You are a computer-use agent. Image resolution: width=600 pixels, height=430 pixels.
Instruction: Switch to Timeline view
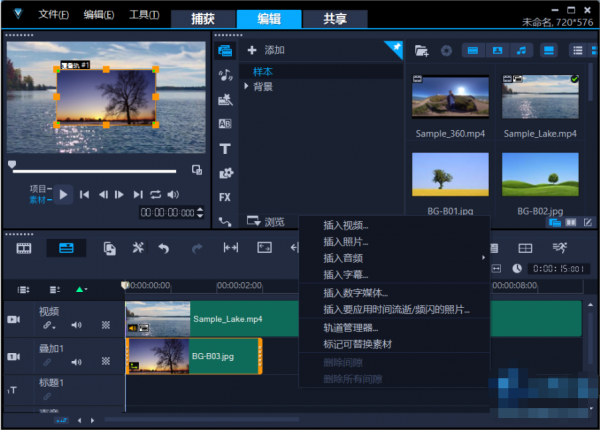pos(66,249)
